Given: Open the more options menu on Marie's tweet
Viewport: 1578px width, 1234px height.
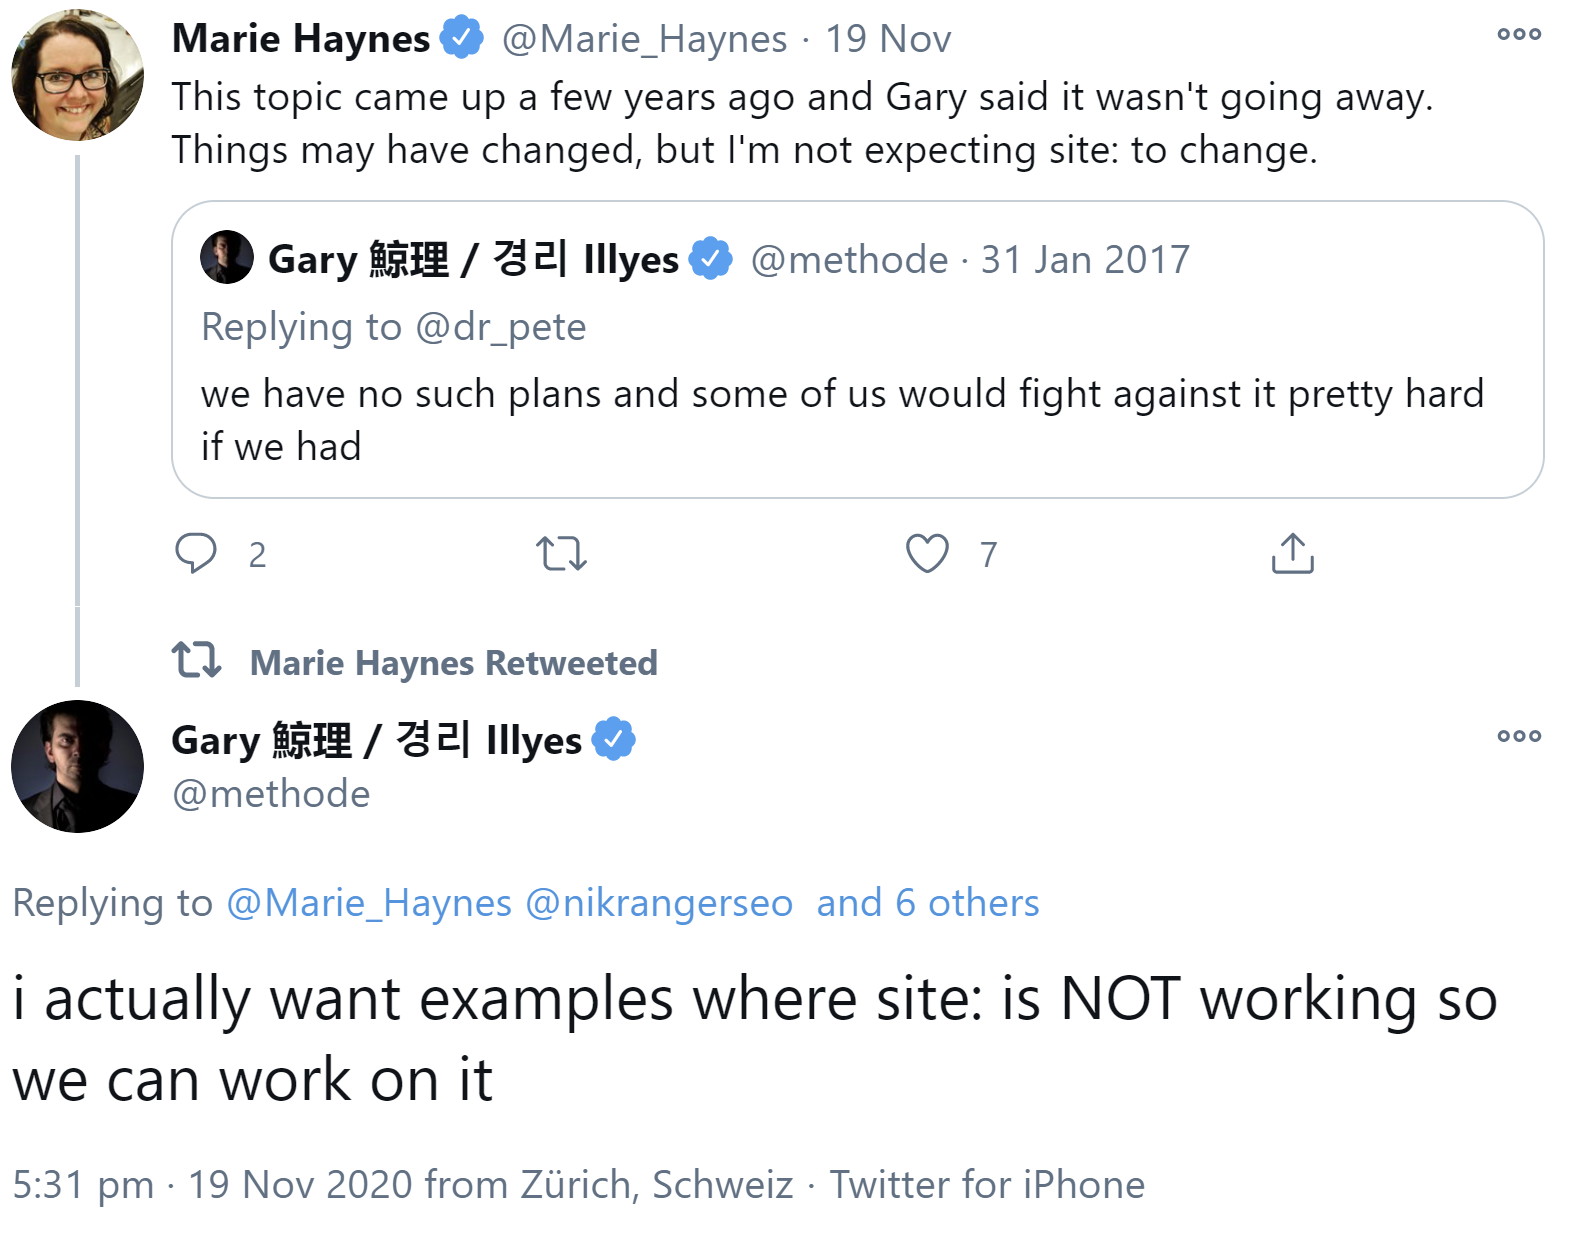Looking at the screenshot, I should [x=1518, y=35].
